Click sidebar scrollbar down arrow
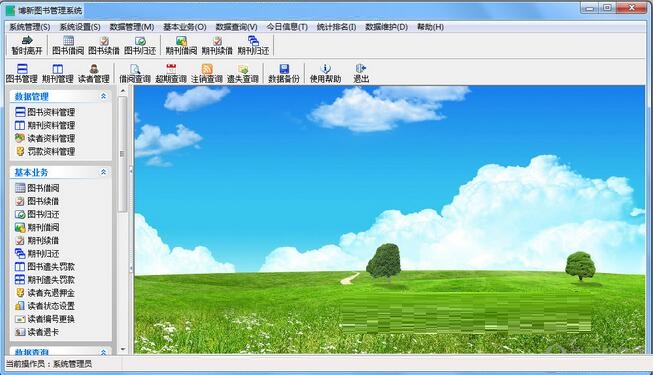Screen dimensions: 653x375 122,349
